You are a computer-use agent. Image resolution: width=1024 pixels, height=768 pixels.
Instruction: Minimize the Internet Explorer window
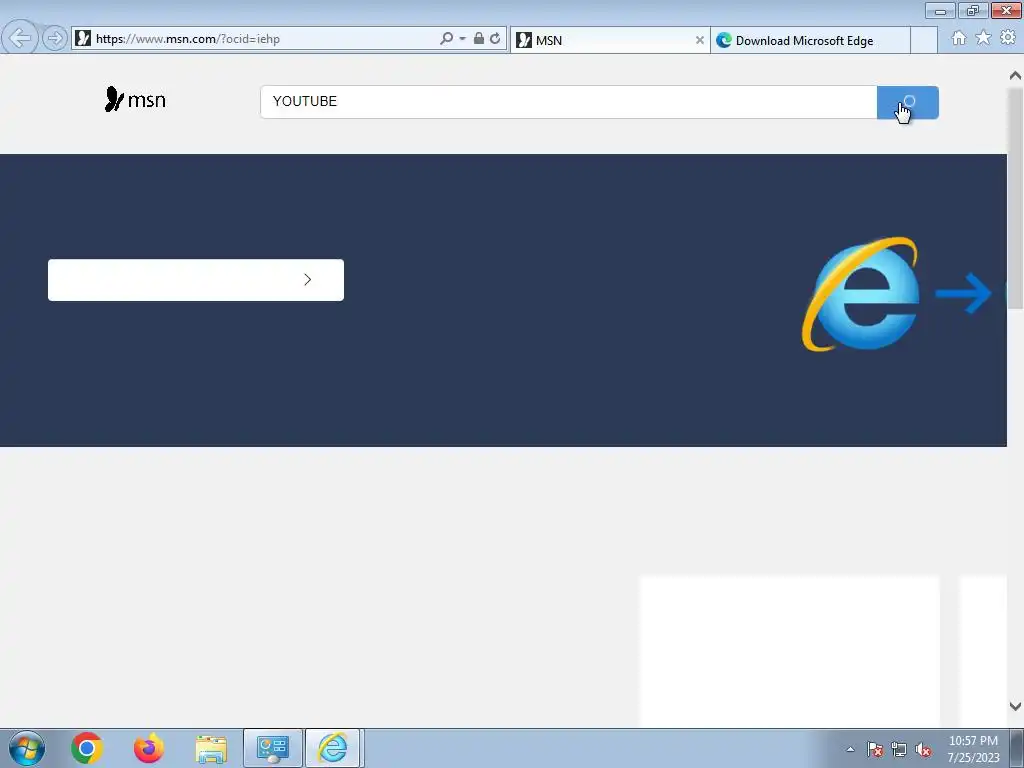pos(940,10)
